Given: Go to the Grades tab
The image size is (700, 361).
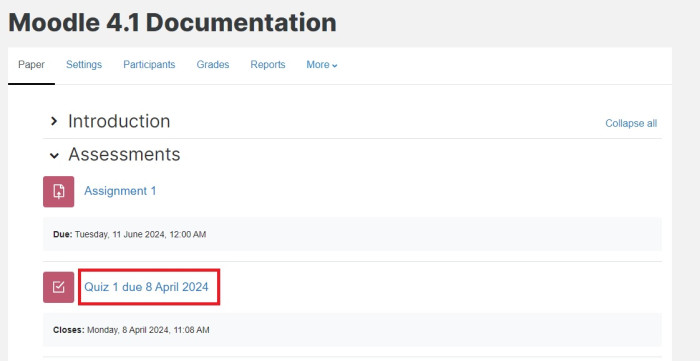Looking at the screenshot, I should [213, 65].
